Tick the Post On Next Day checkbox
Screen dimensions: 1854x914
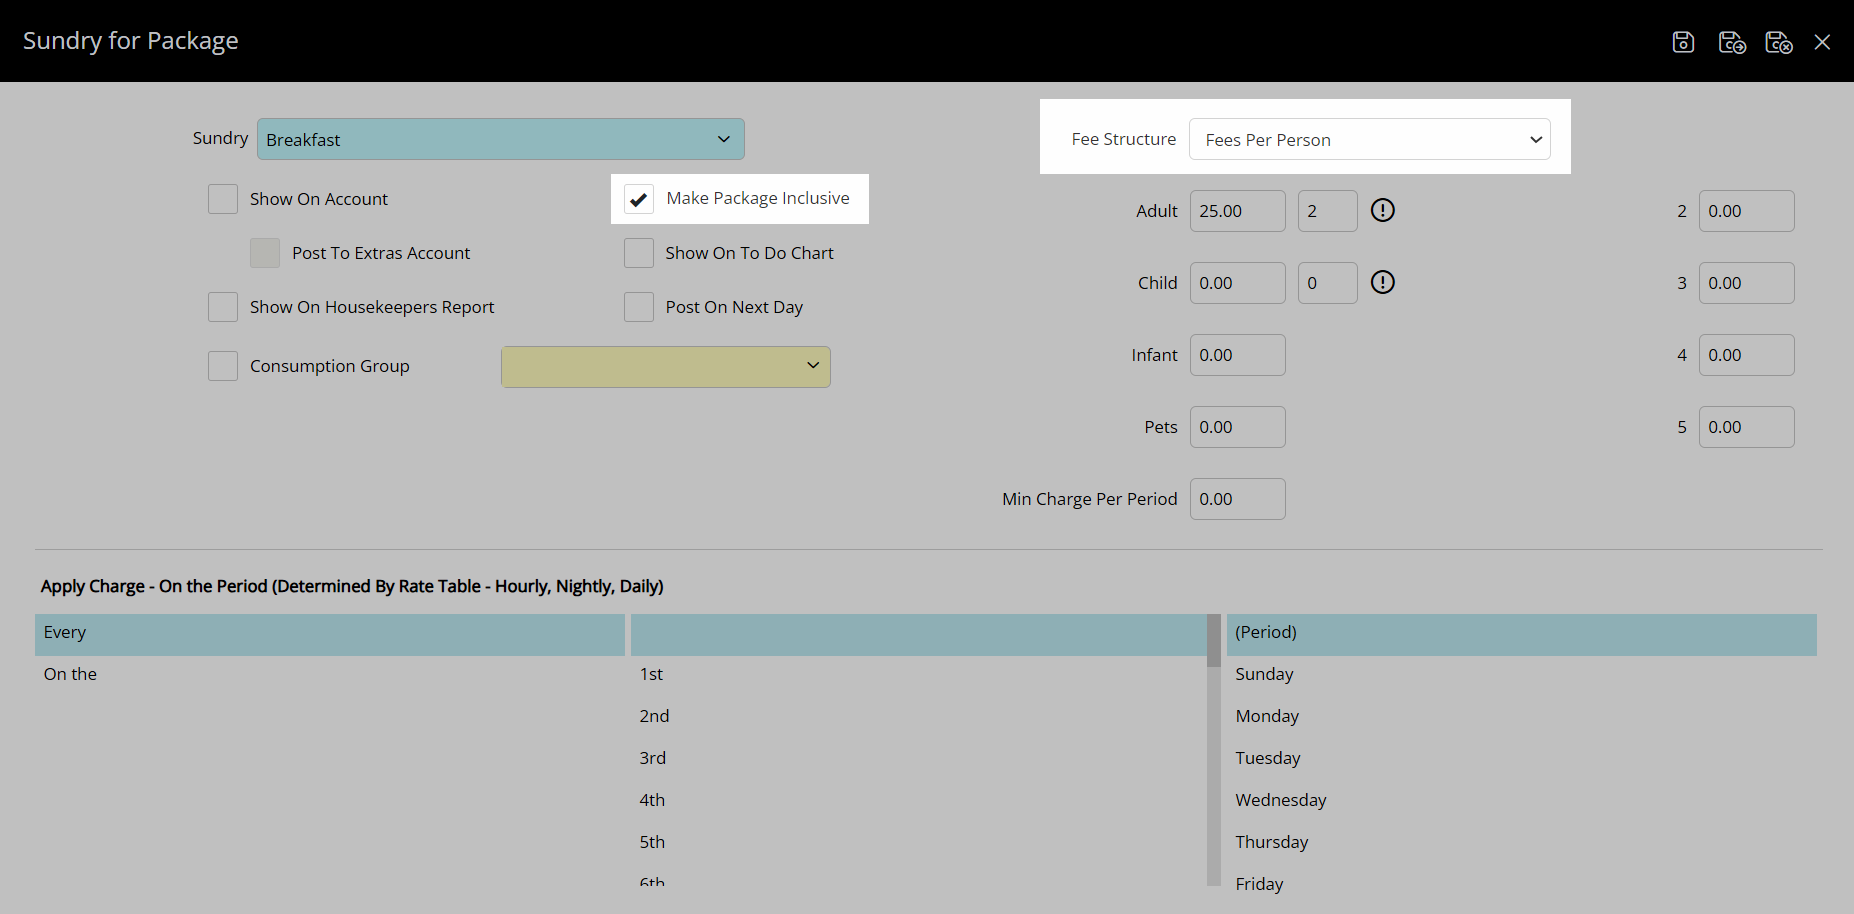(x=639, y=307)
